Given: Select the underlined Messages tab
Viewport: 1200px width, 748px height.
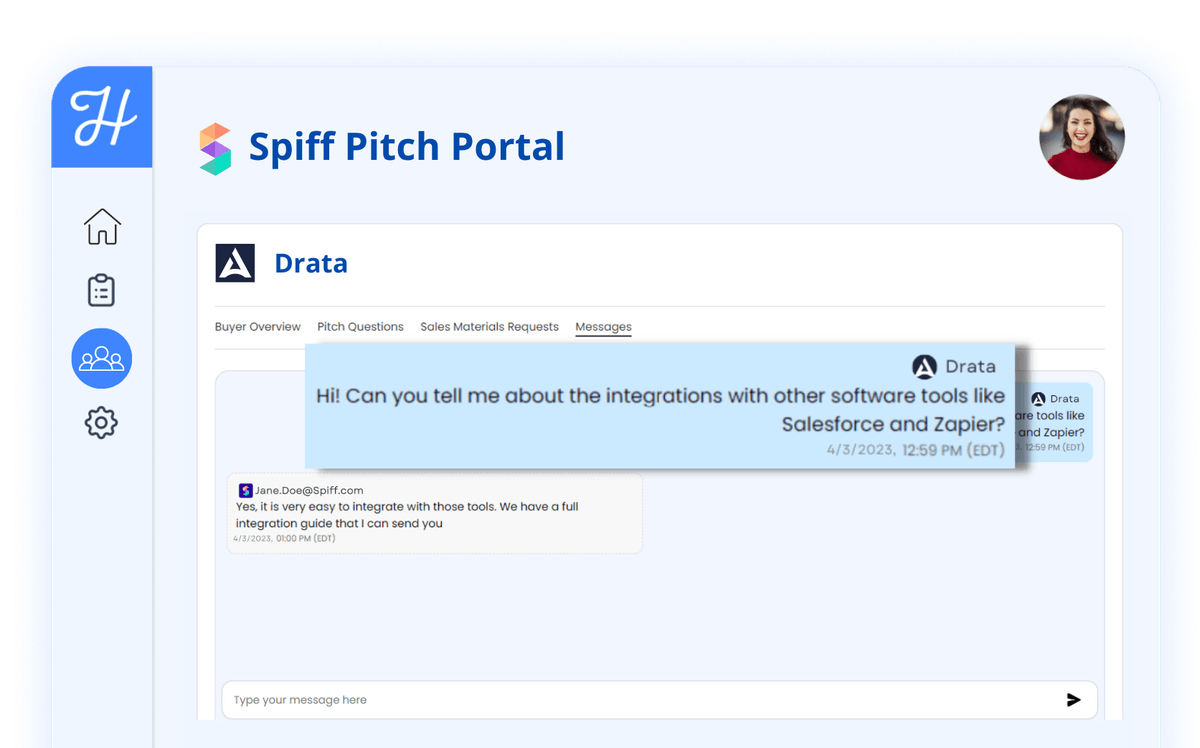Looking at the screenshot, I should pyautogui.click(x=603, y=326).
